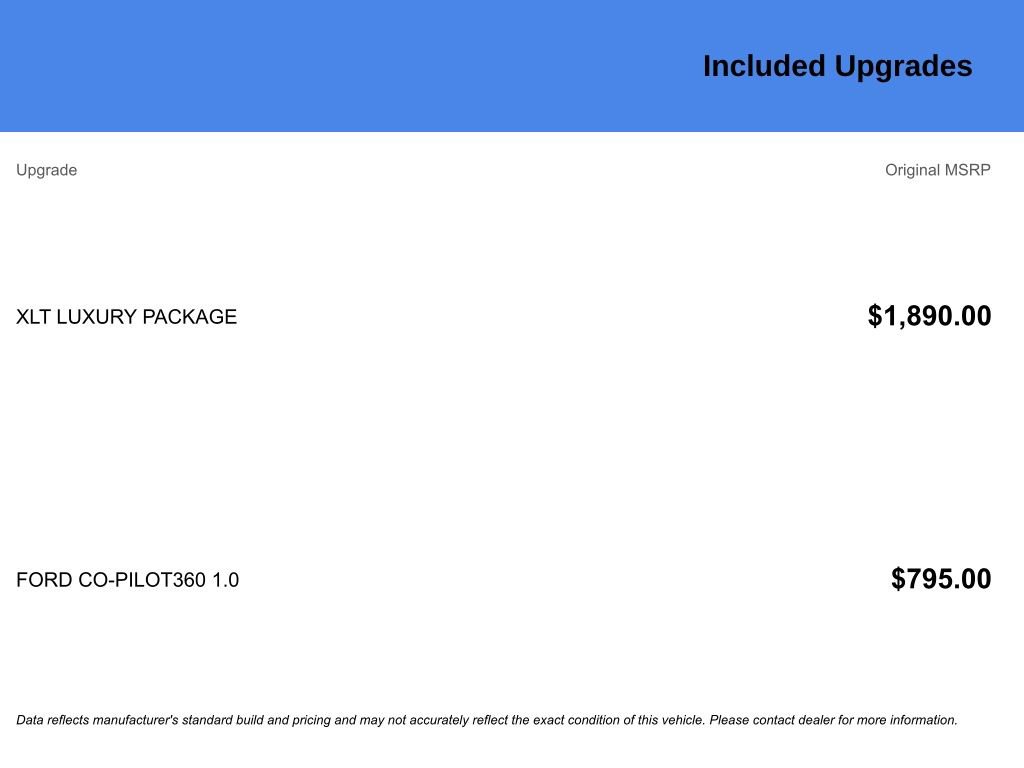
Task: Click the blue header banner
Action: point(512,66)
